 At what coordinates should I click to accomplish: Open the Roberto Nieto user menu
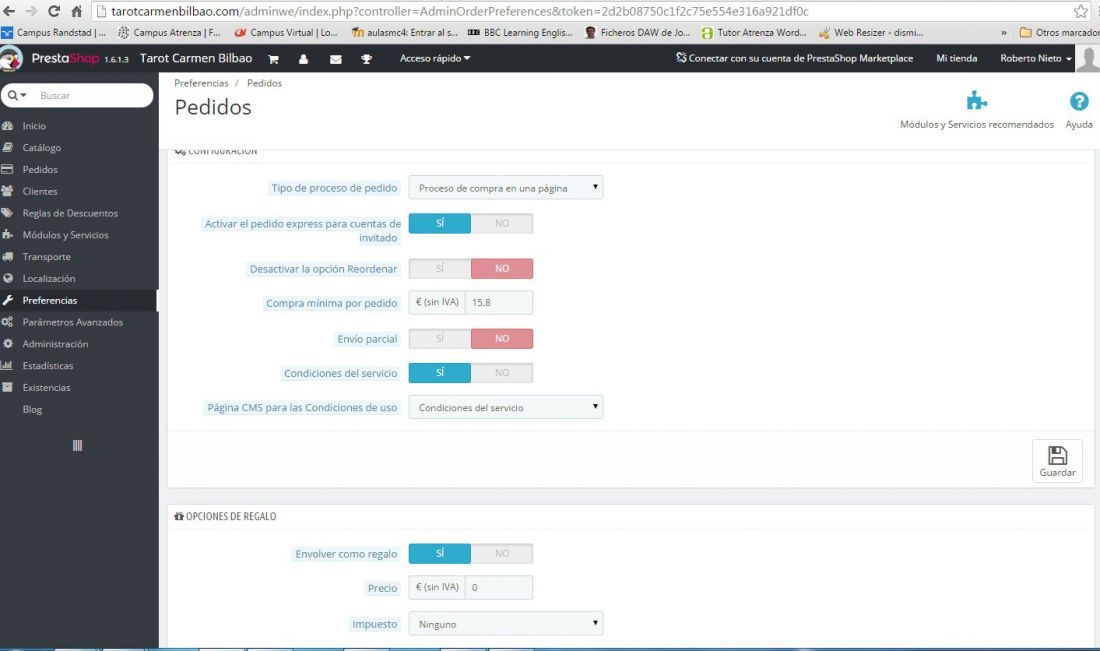pos(1035,58)
